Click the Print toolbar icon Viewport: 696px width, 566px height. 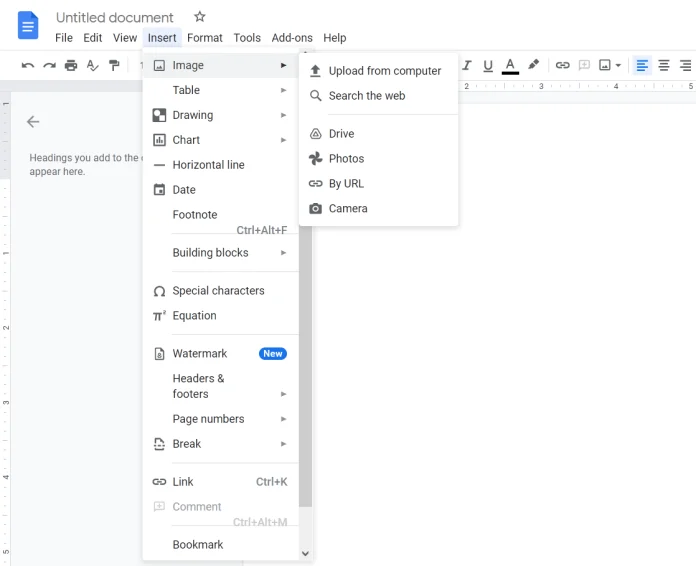[x=71, y=66]
